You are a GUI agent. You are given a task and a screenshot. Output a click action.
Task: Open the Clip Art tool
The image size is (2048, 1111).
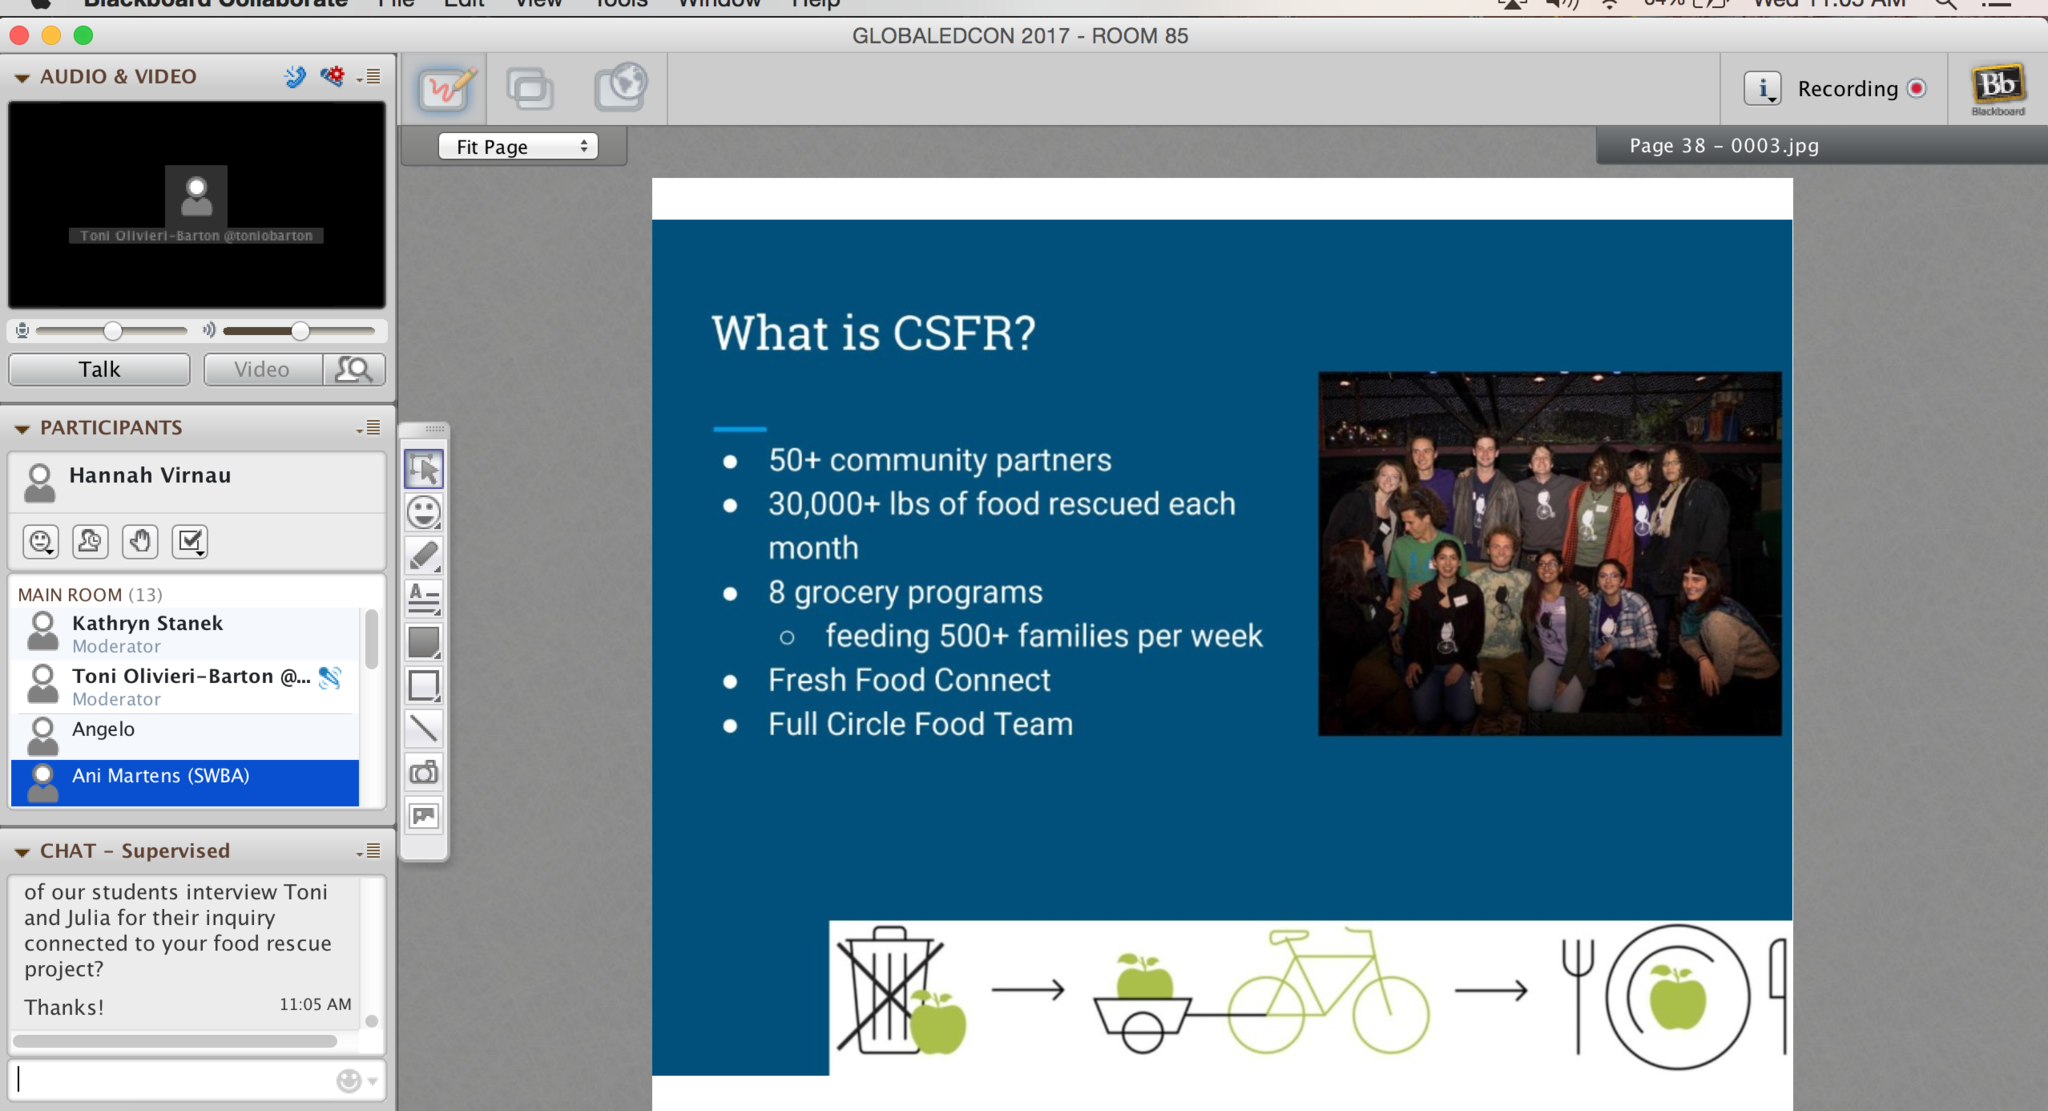click(424, 816)
